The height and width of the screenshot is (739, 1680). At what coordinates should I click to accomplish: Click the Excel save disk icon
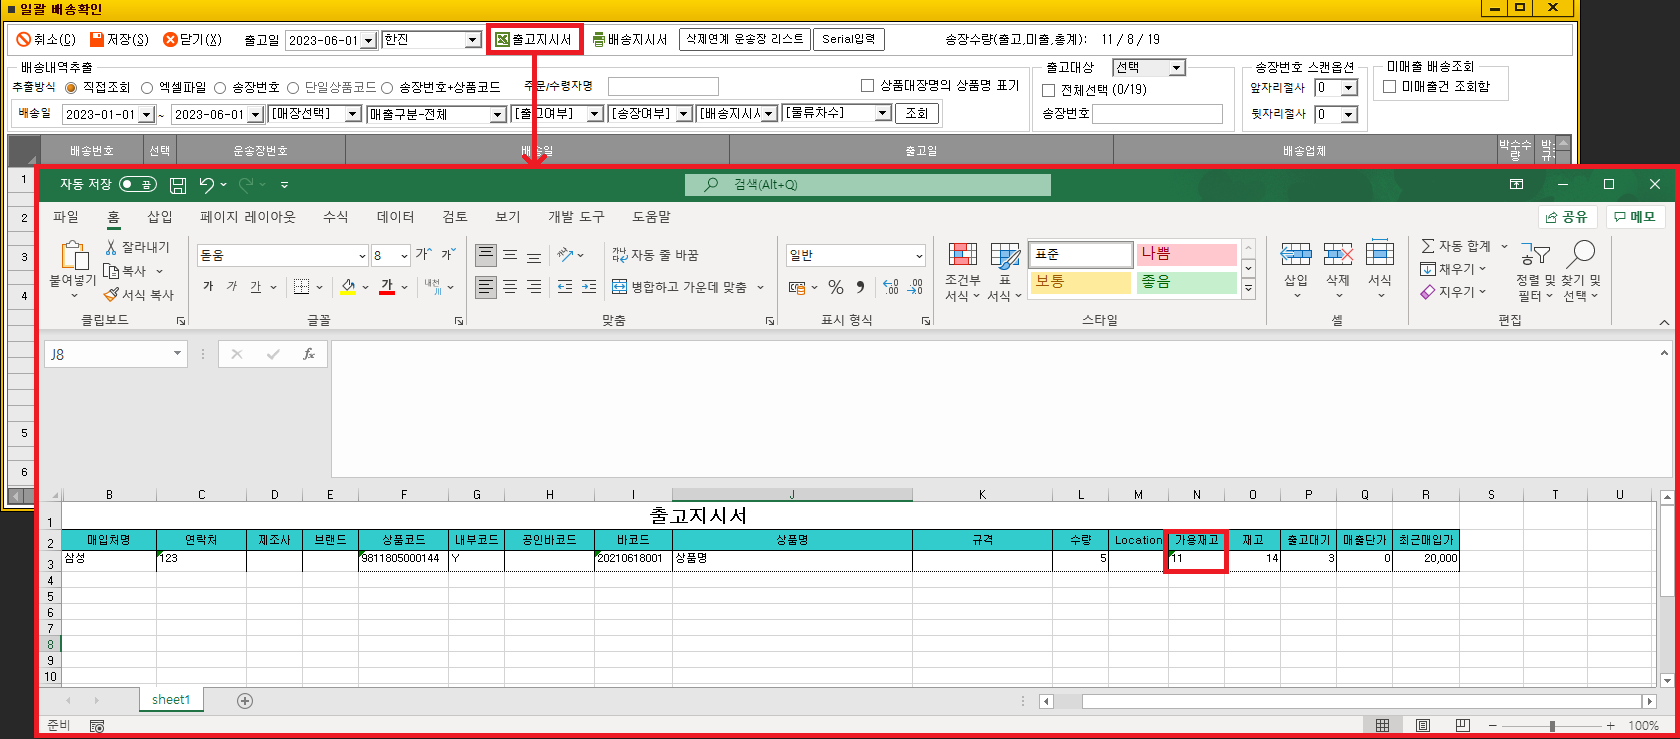pos(178,185)
